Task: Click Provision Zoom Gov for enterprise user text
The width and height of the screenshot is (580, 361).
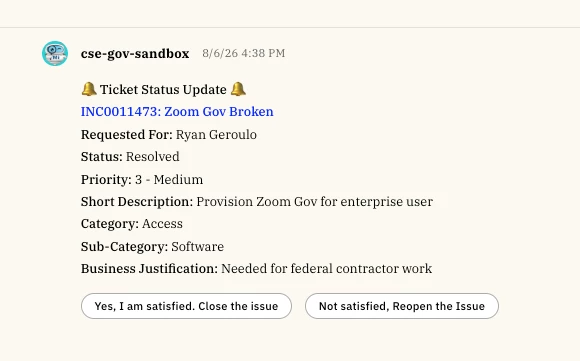Action: point(314,202)
